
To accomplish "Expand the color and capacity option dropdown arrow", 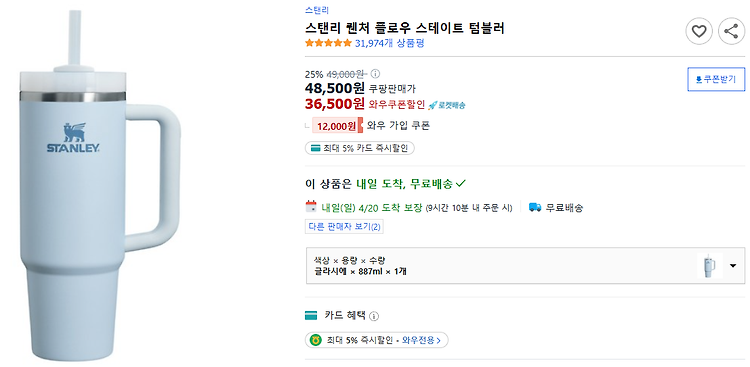I will 733,266.
